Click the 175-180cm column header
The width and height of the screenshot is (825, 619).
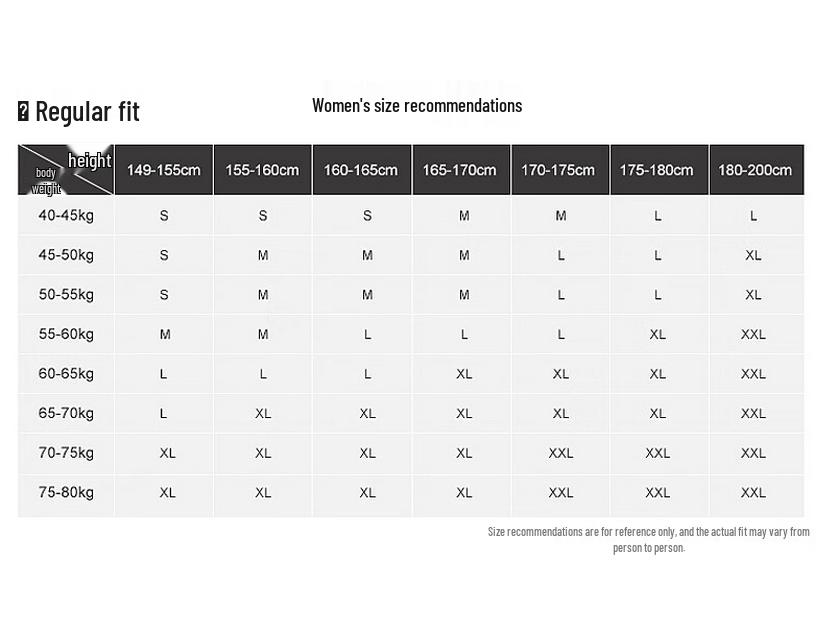tap(657, 170)
